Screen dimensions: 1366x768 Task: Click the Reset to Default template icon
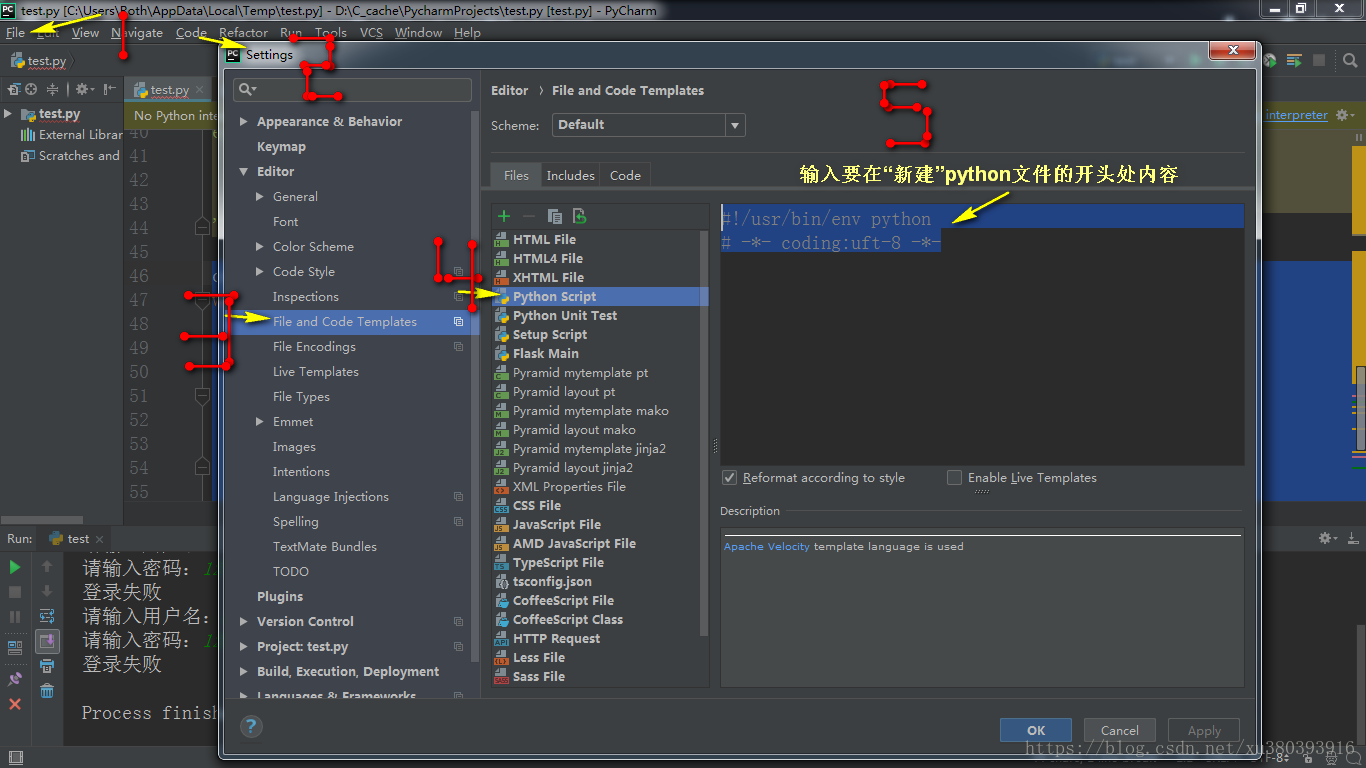[579, 216]
